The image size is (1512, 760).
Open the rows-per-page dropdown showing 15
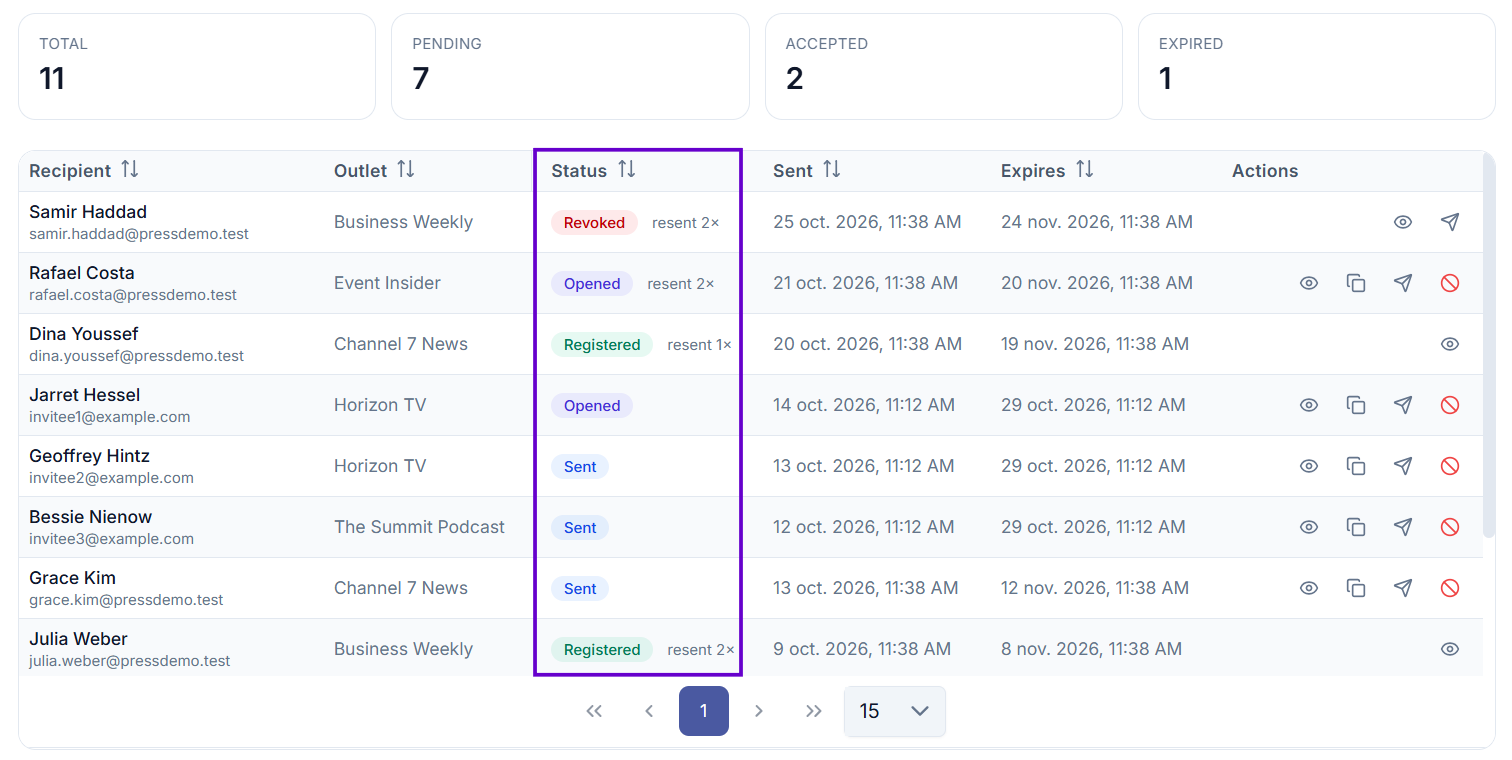coord(894,711)
